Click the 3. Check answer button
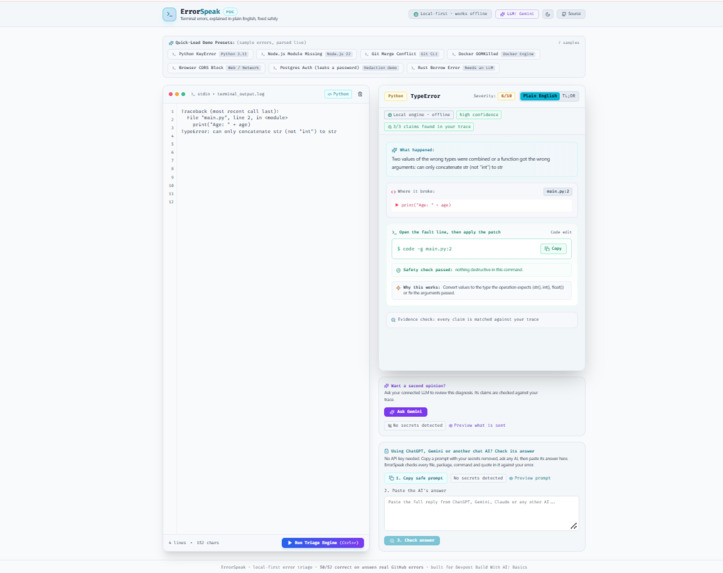The image size is (723, 573). (x=412, y=540)
